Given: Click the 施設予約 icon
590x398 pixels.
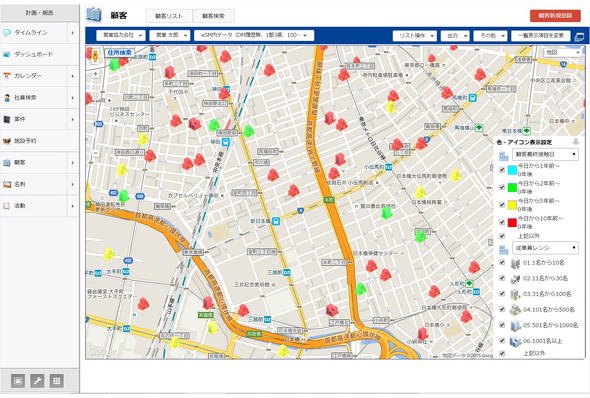Looking at the screenshot, I should pos(7,141).
